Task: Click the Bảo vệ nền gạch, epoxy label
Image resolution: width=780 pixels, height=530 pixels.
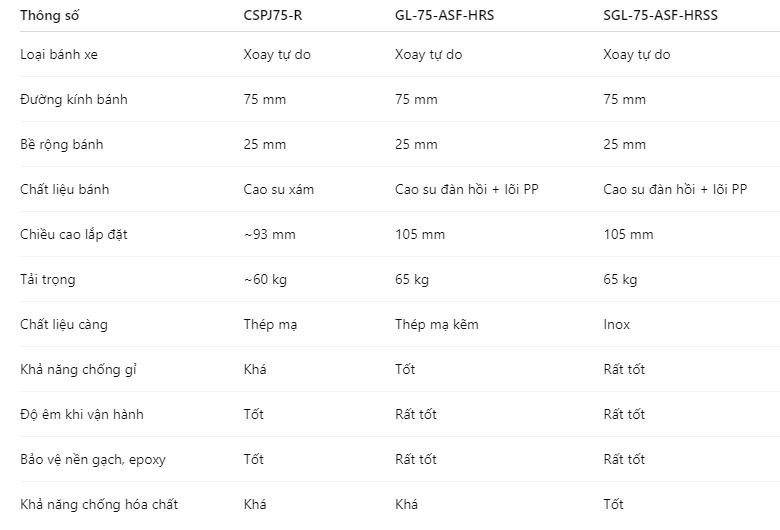Action: click(93, 459)
